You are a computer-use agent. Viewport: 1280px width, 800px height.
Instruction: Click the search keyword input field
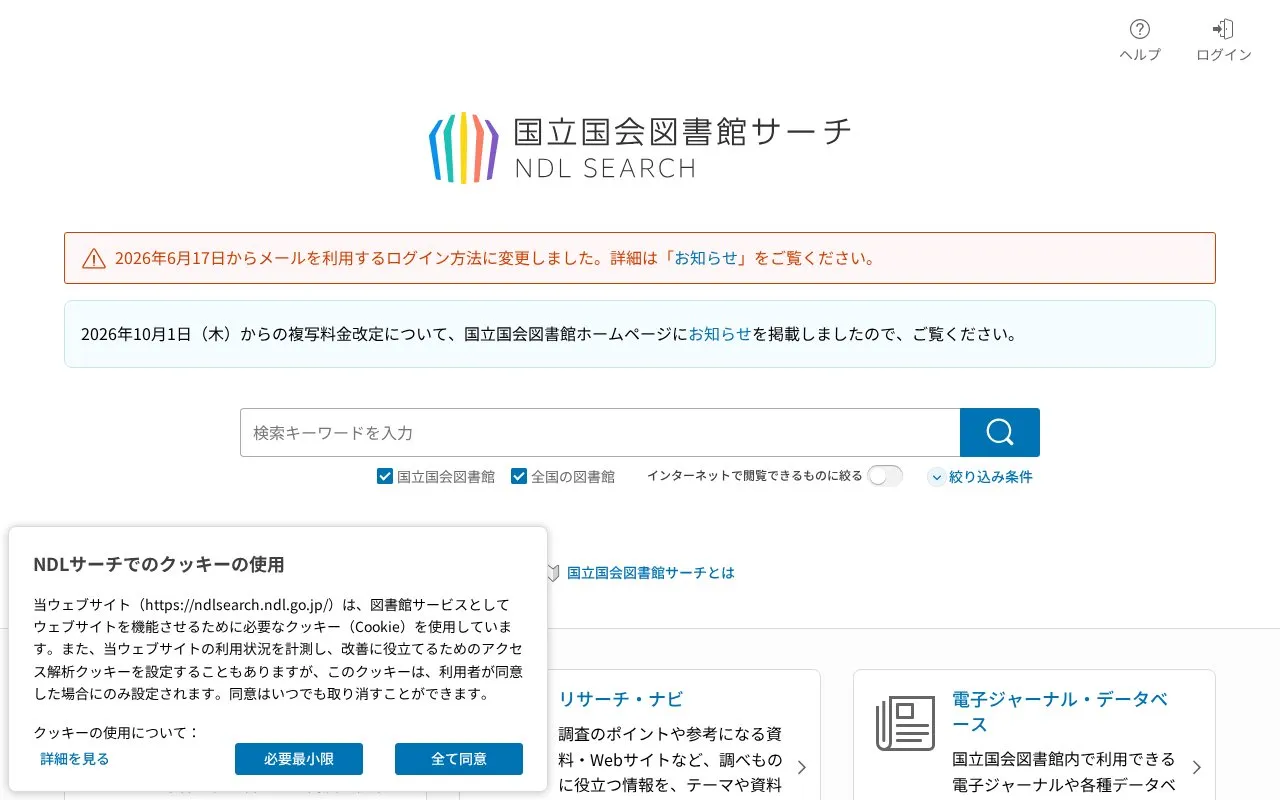click(x=600, y=432)
